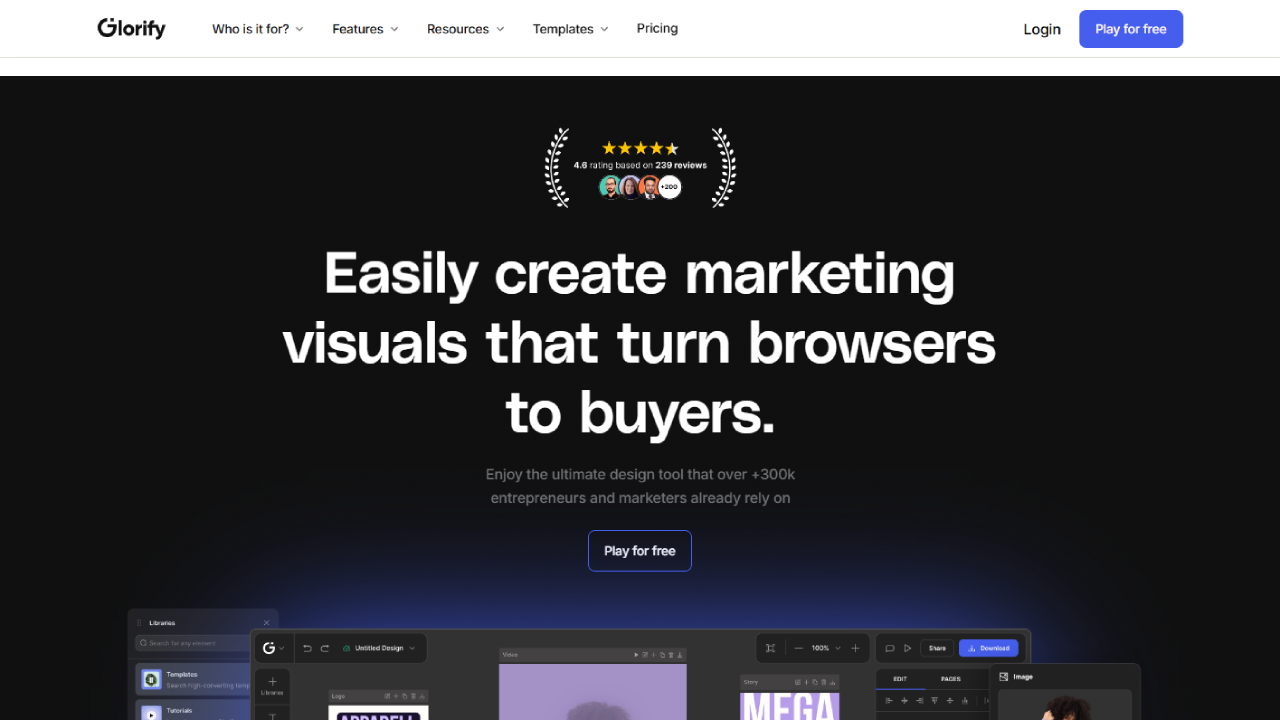Click the zoom out minus icon

tap(798, 648)
